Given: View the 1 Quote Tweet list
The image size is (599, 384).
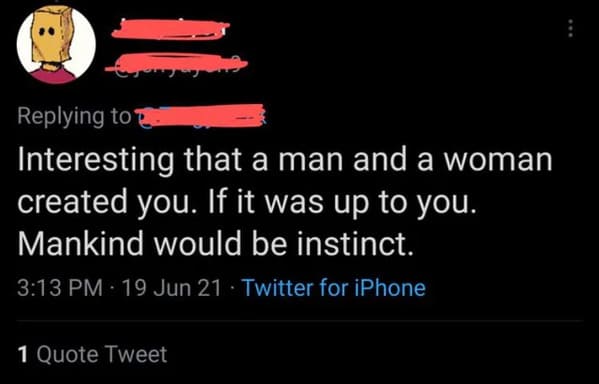Looking at the screenshot, I should tap(92, 354).
